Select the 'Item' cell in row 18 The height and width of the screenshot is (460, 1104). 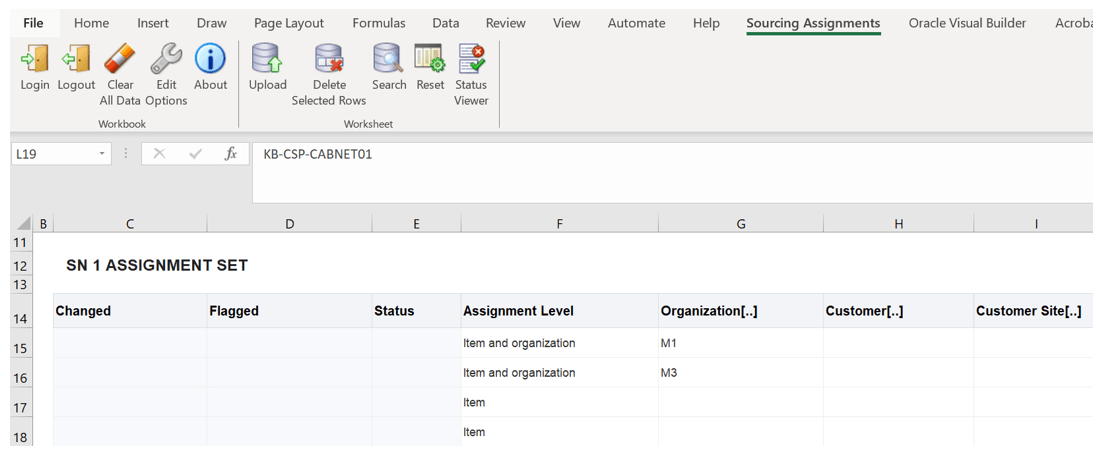[560, 432]
